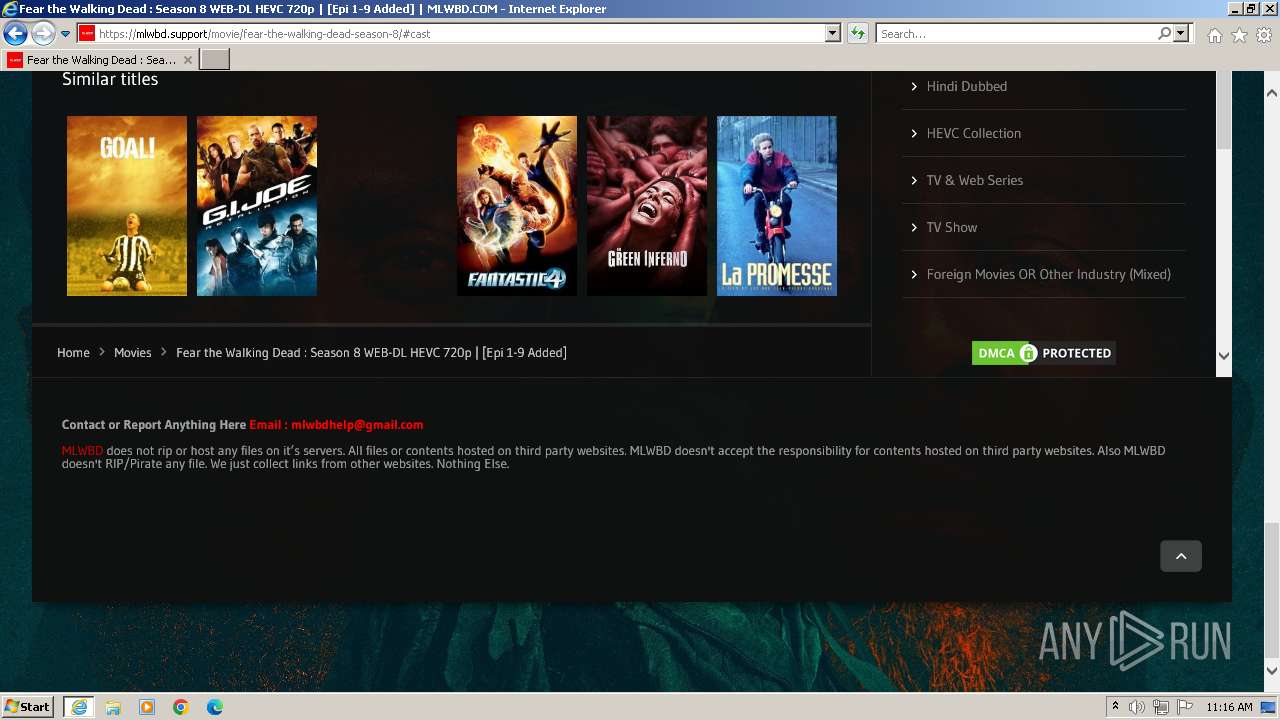The image size is (1280, 720).
Task: Open The Green Inferno movie poster
Action: (647, 206)
